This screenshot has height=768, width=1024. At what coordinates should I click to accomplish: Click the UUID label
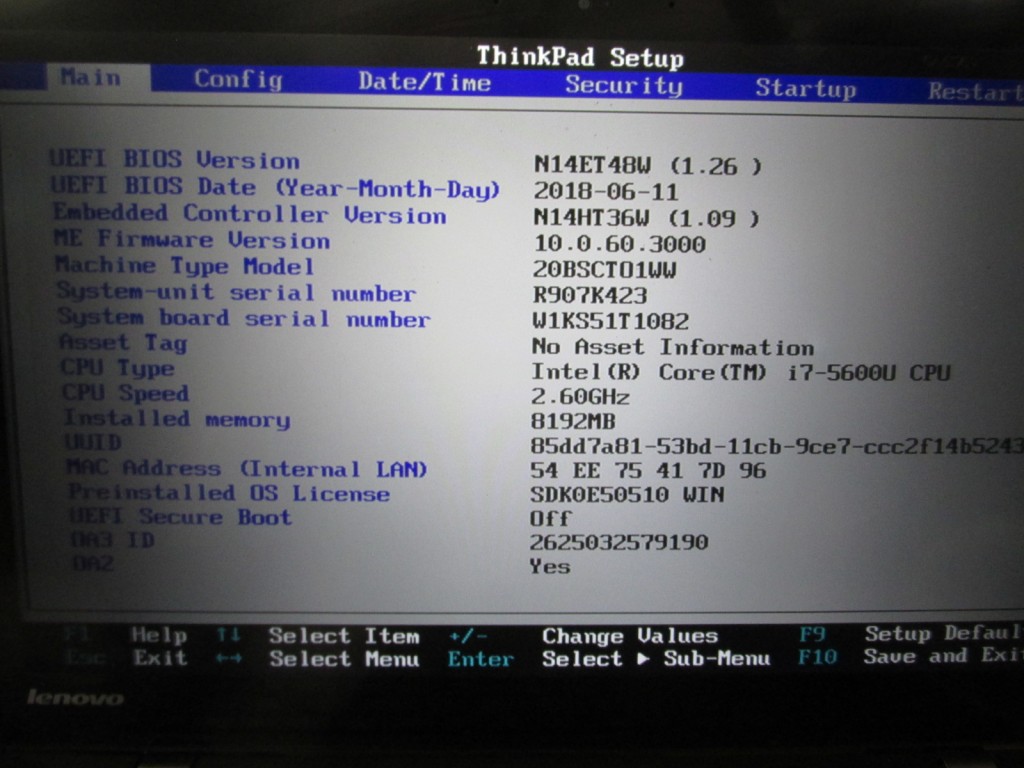(x=93, y=442)
